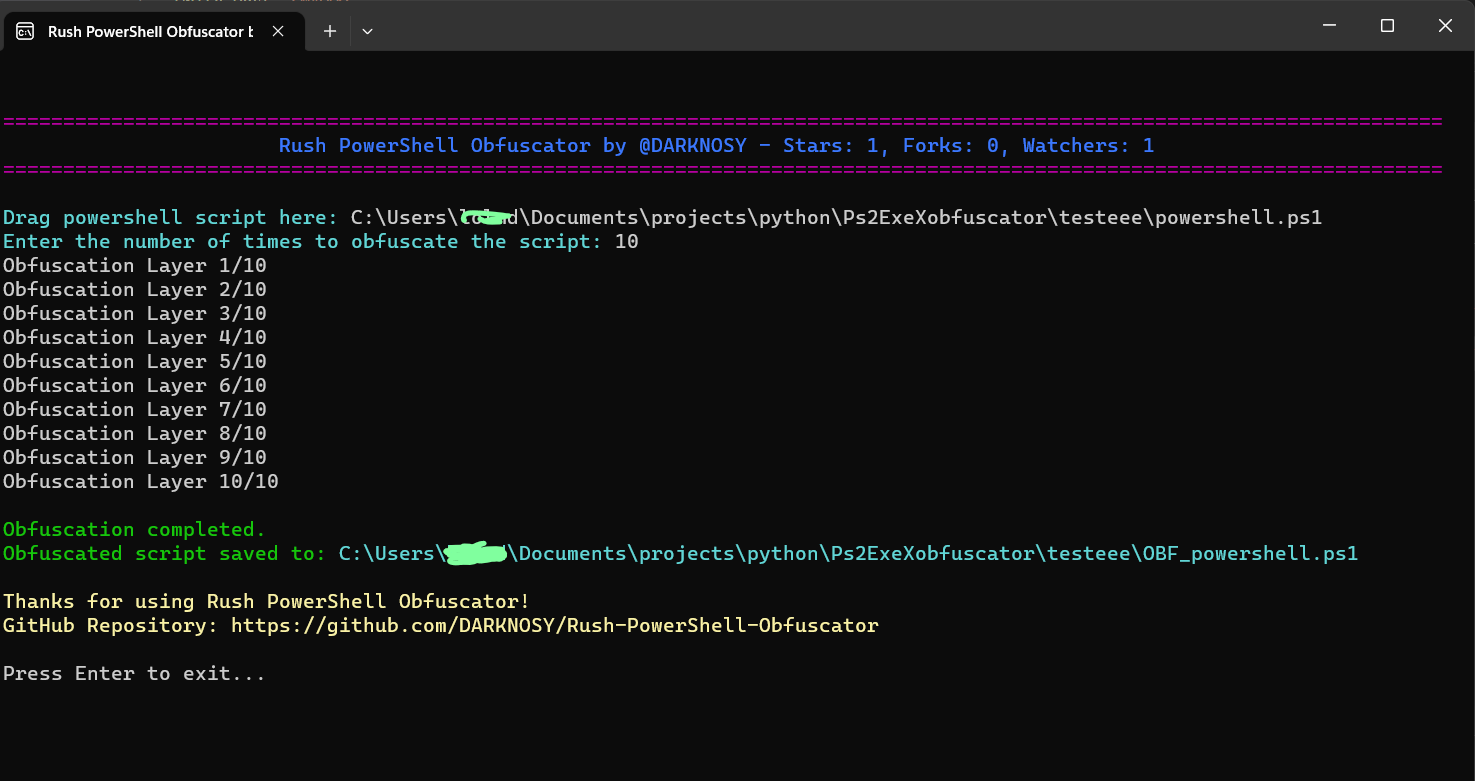Viewport: 1475px width, 781px height.
Task: Click the GitHub repository URL
Action: (555, 626)
